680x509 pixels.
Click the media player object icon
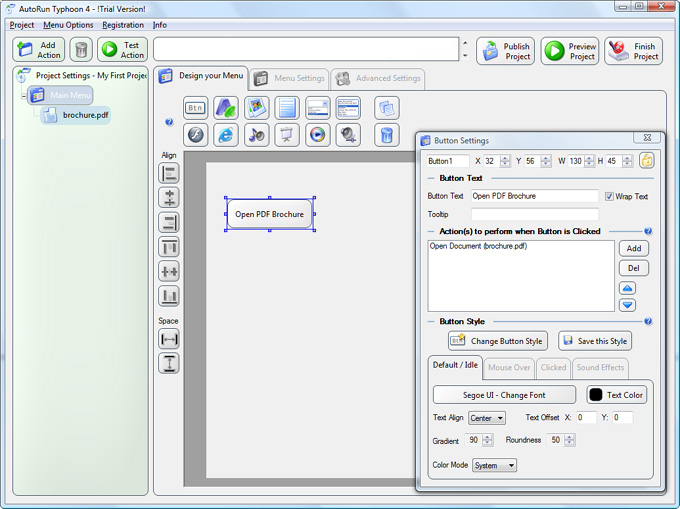[x=318, y=135]
